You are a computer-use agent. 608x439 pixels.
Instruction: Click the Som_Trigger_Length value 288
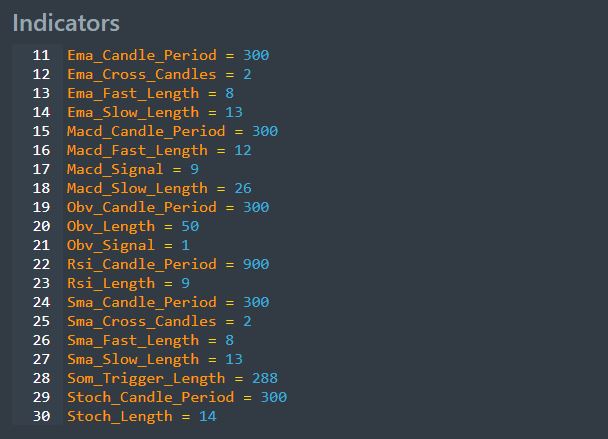coord(265,378)
